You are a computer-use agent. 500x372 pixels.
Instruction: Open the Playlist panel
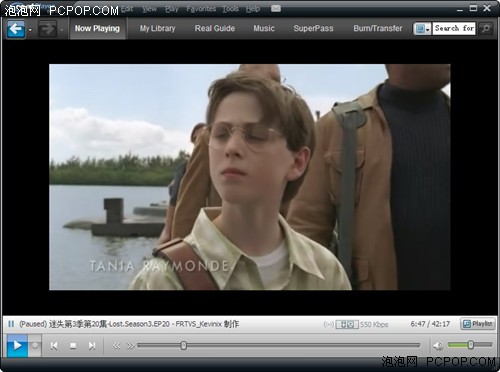478,324
